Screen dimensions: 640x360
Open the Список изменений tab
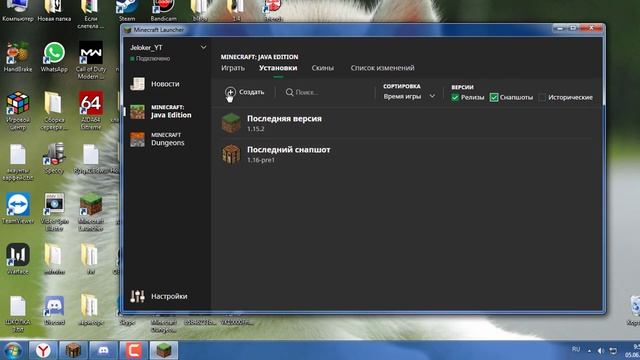click(382, 68)
